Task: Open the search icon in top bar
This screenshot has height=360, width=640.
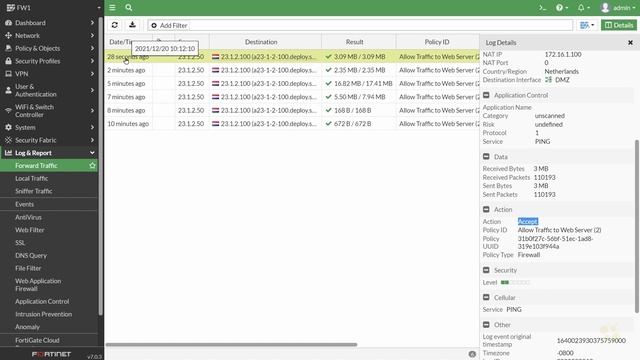Action: 129,7
